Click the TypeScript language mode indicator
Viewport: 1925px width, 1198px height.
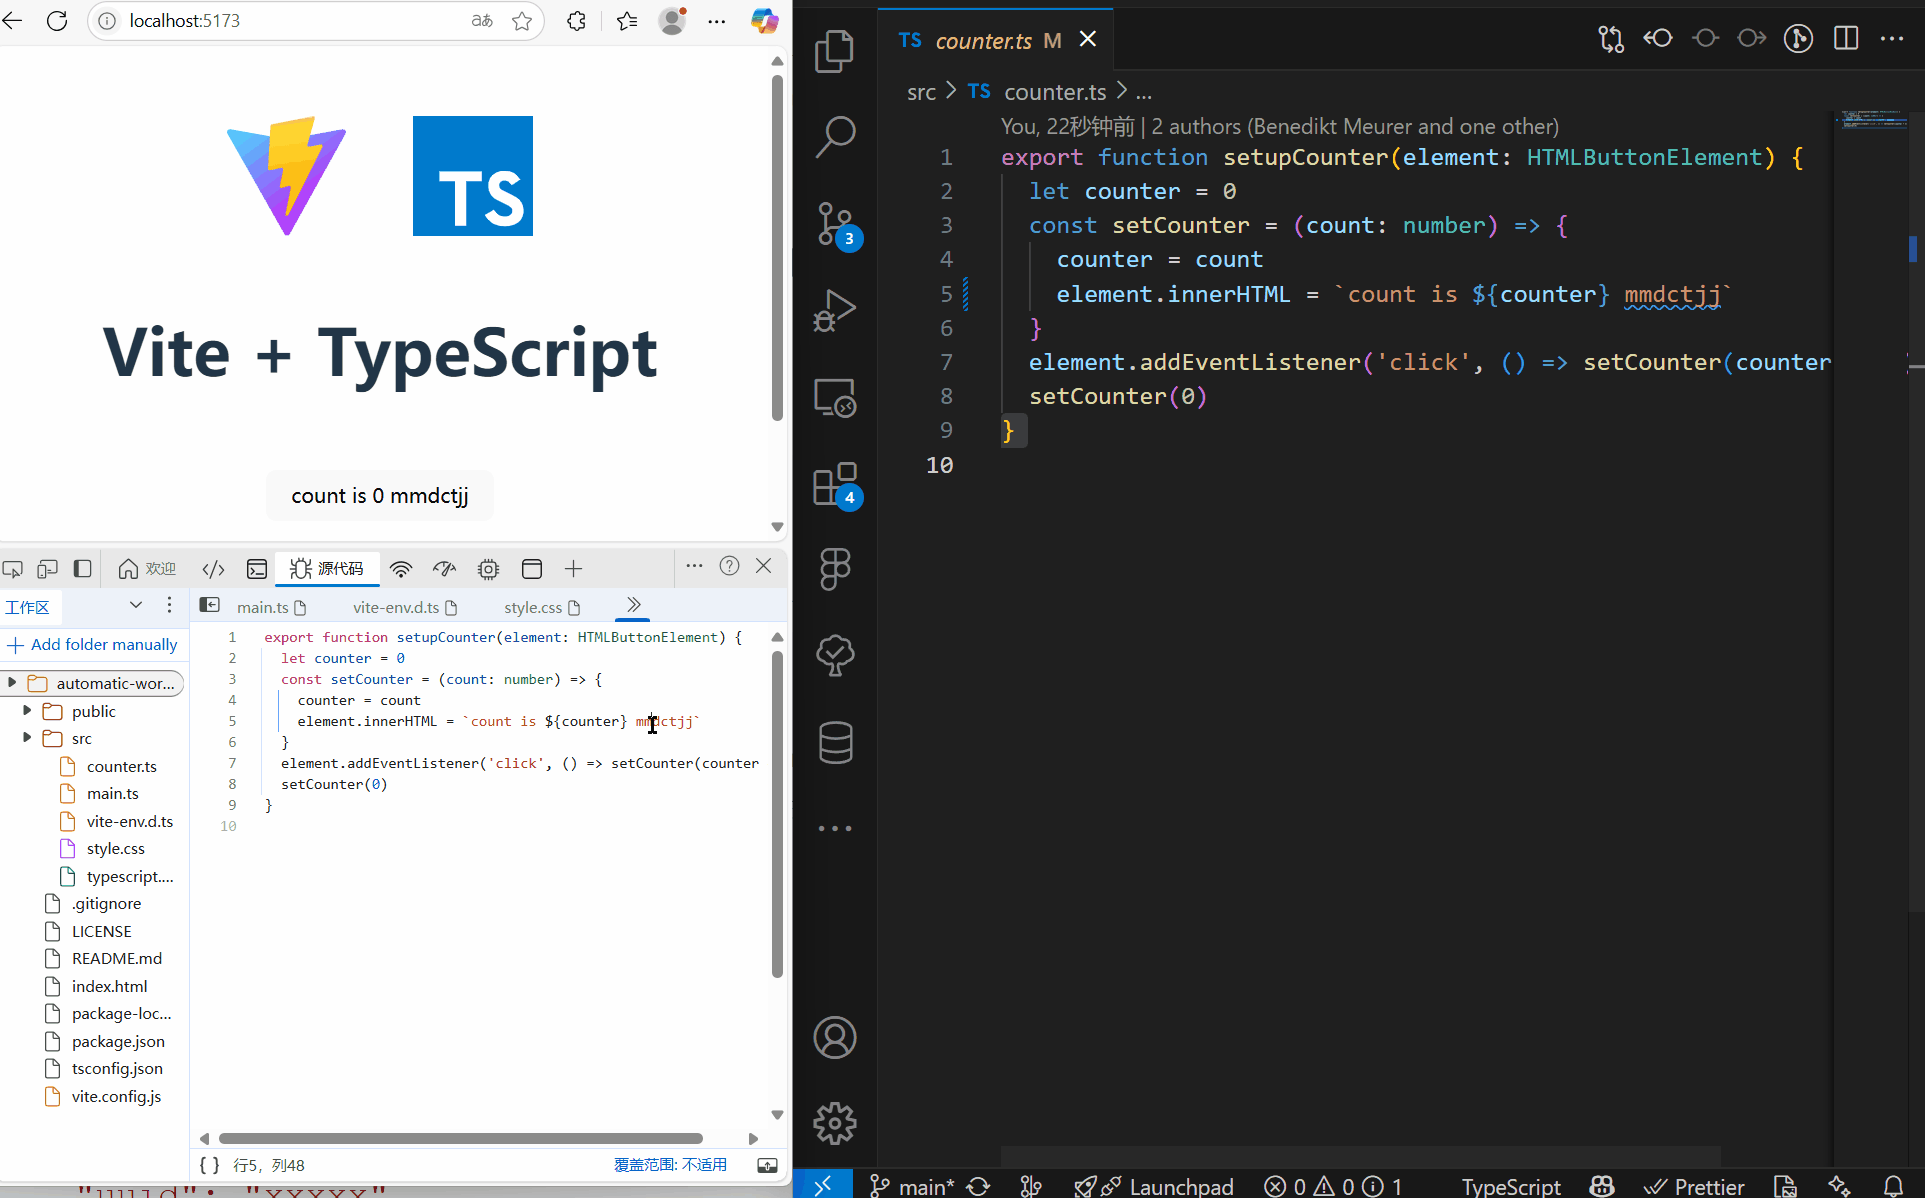click(x=1511, y=1186)
